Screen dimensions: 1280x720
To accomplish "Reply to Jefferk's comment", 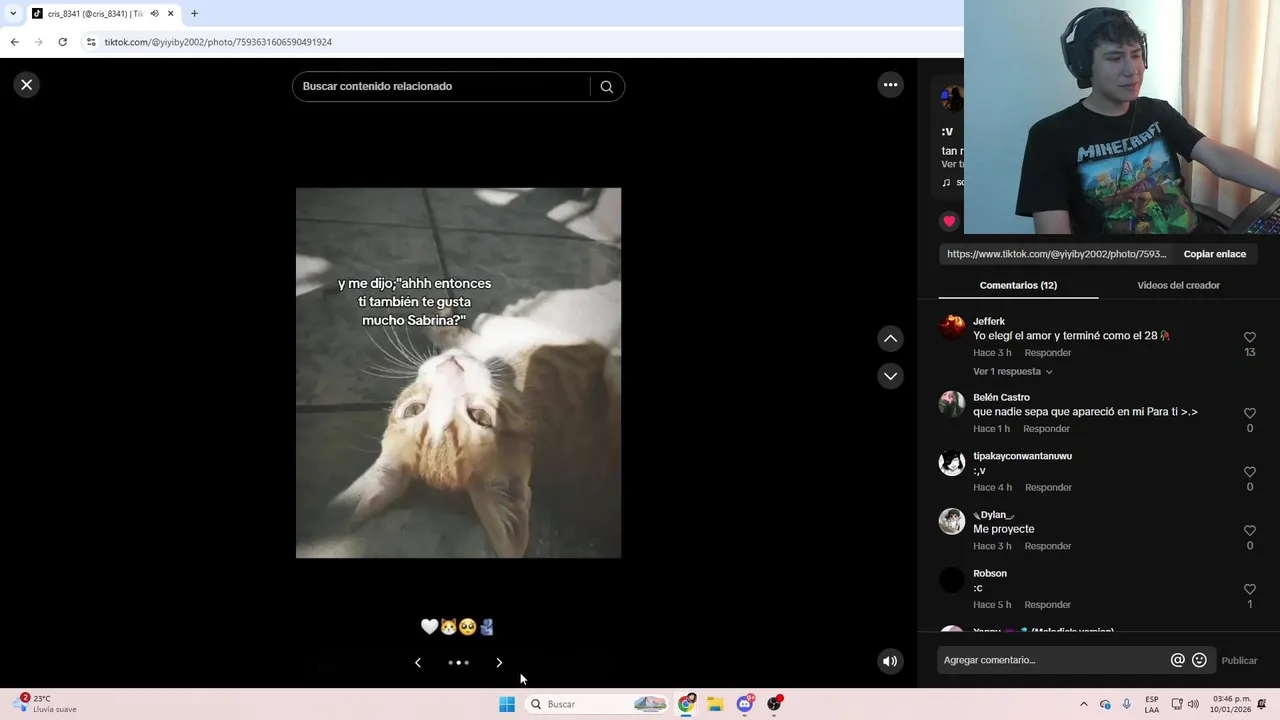I will click(x=1048, y=353).
